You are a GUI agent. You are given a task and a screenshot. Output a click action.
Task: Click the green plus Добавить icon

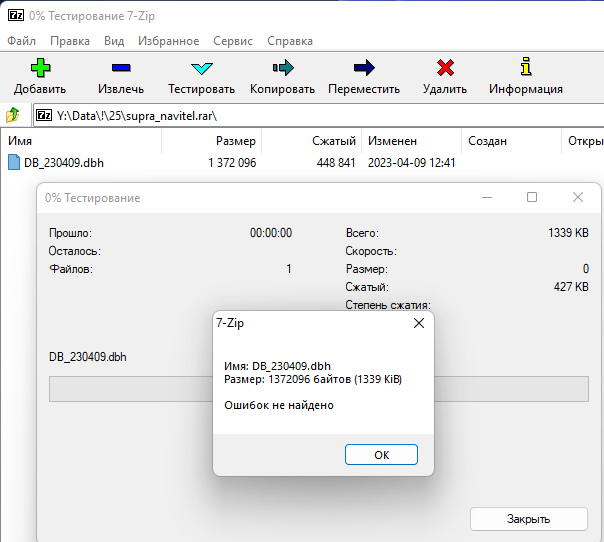(x=40, y=69)
